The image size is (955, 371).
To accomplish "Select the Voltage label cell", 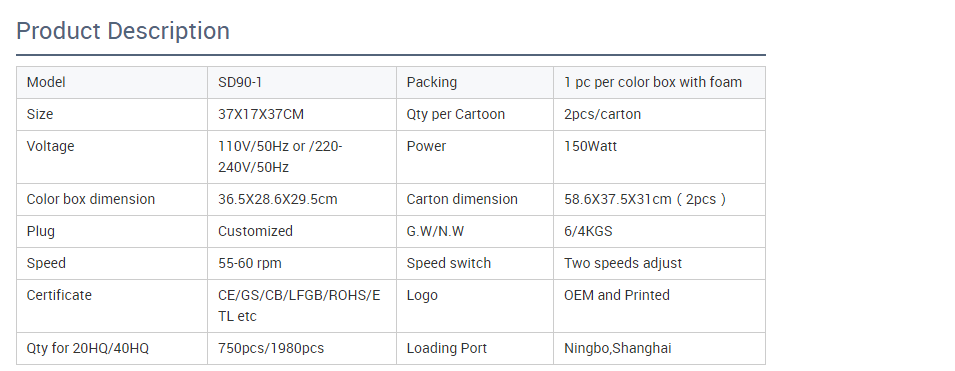I will [112, 157].
